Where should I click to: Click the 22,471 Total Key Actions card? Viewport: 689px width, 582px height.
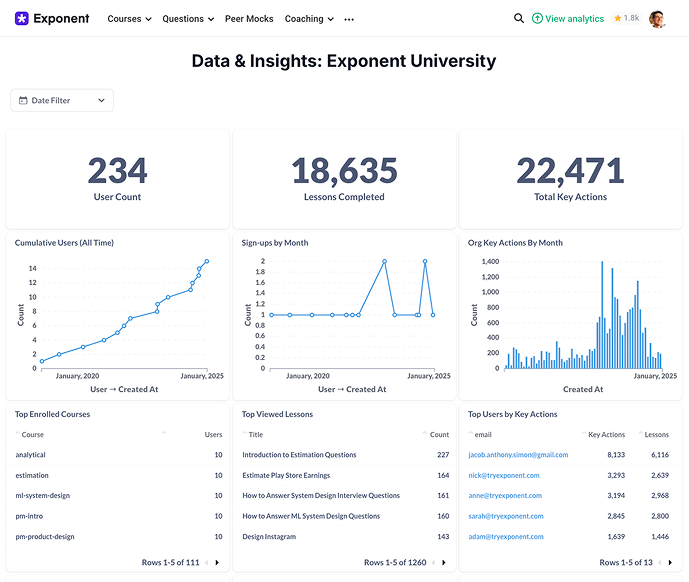pyautogui.click(x=570, y=179)
